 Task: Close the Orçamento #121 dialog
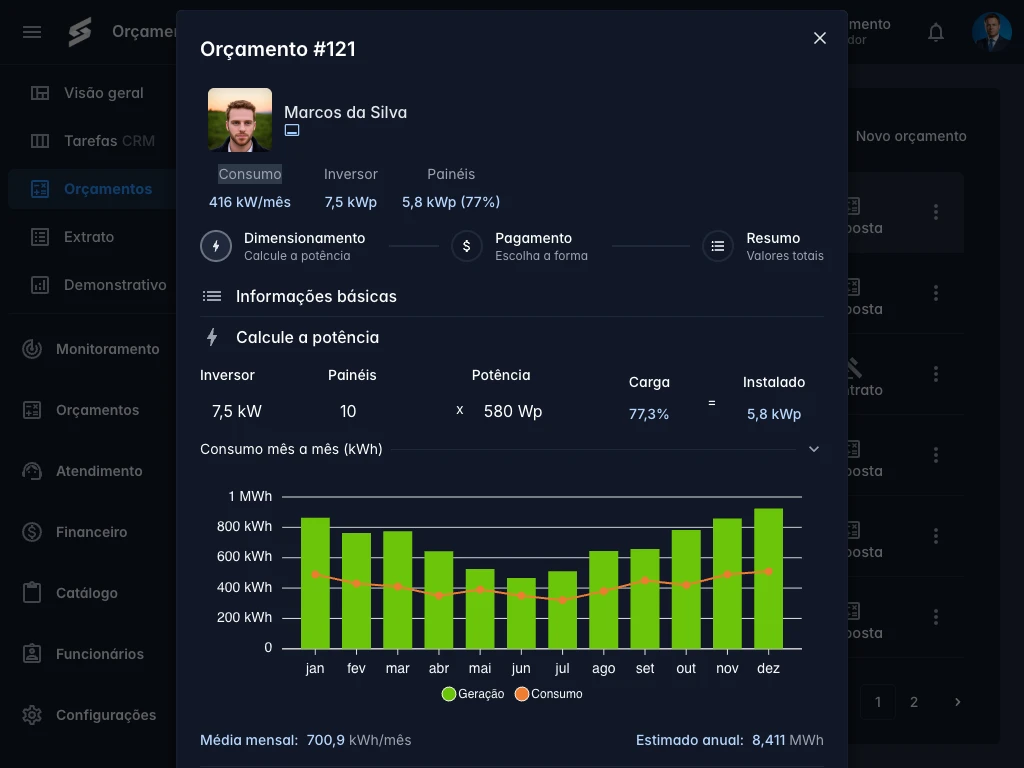coord(820,38)
